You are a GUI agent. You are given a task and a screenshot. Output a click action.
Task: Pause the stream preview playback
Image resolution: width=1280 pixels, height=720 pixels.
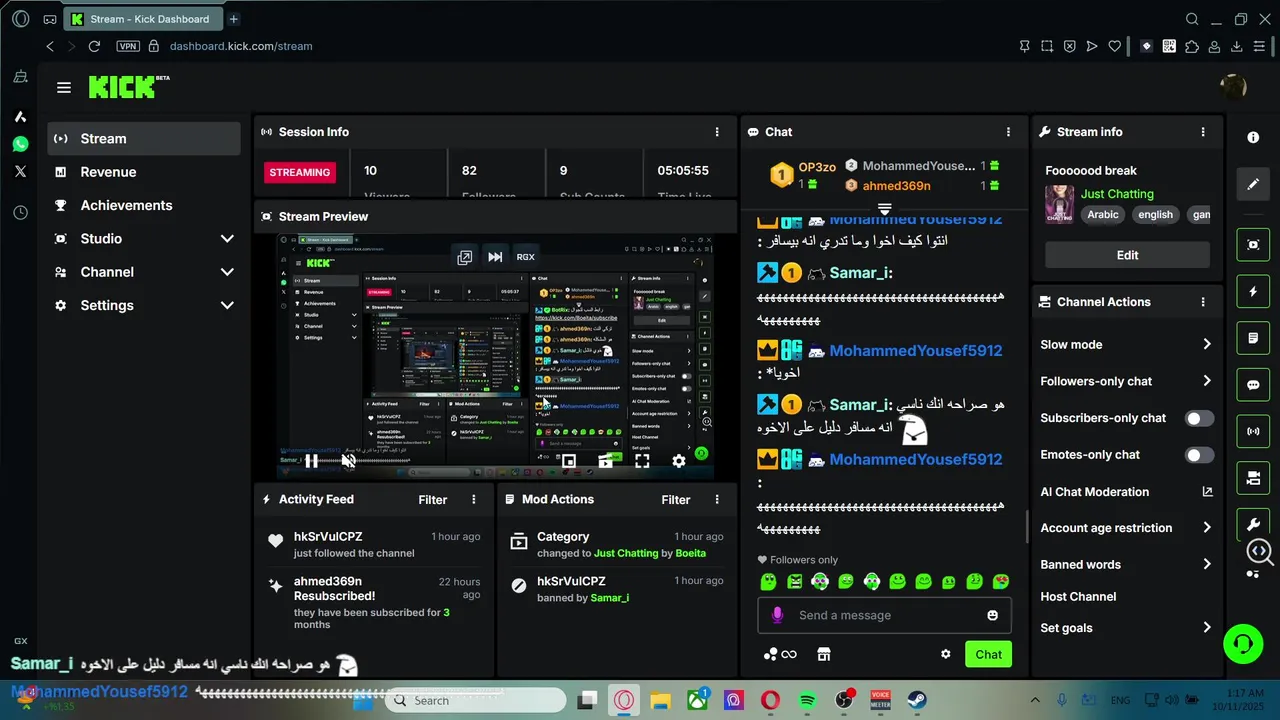(x=312, y=461)
